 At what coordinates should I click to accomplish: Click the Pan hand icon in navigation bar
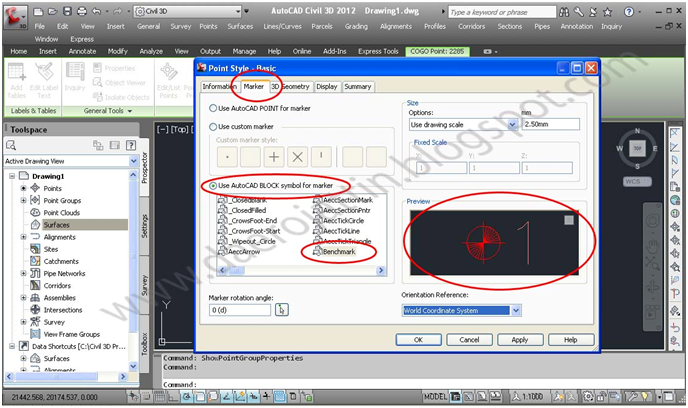(652, 246)
